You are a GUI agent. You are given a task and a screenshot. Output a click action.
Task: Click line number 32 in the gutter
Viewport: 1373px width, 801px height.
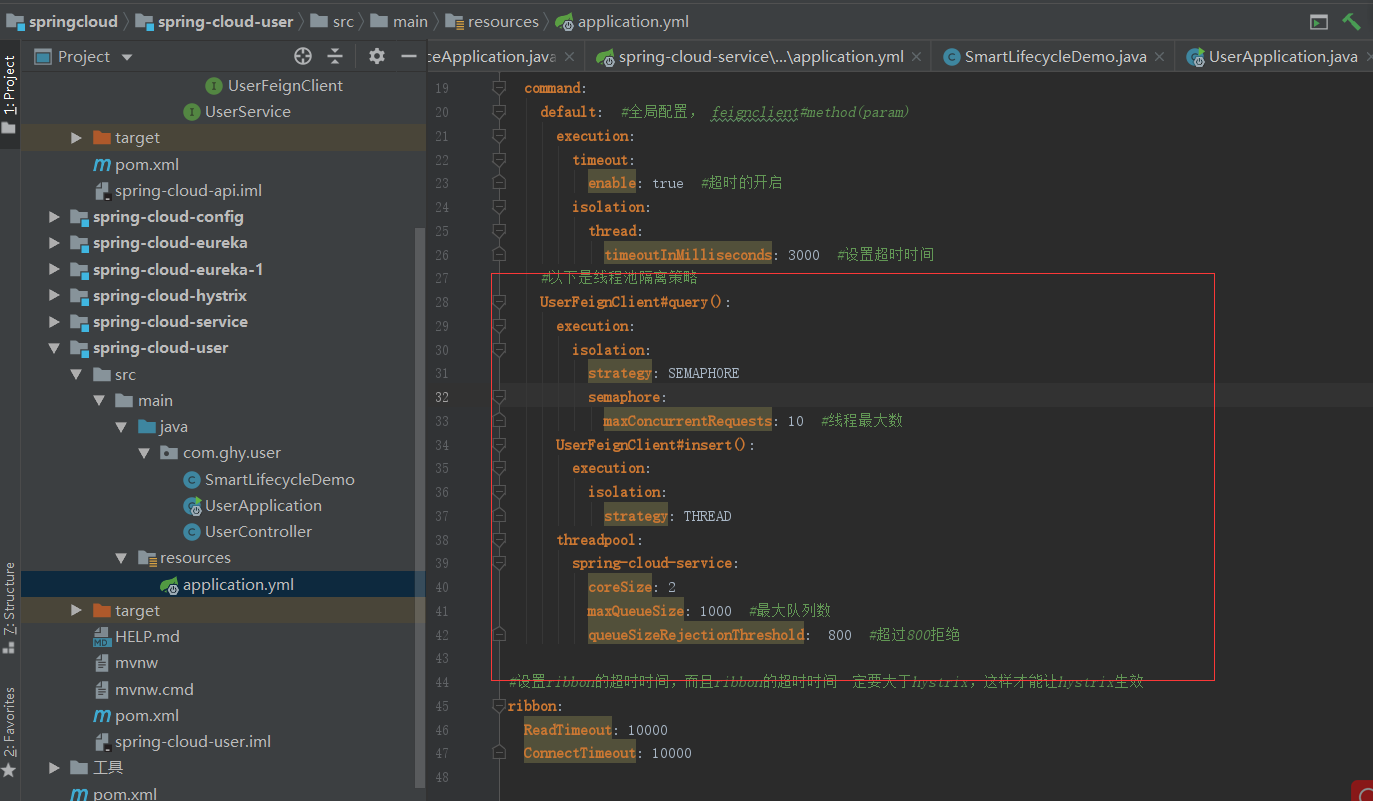[x=441, y=397]
